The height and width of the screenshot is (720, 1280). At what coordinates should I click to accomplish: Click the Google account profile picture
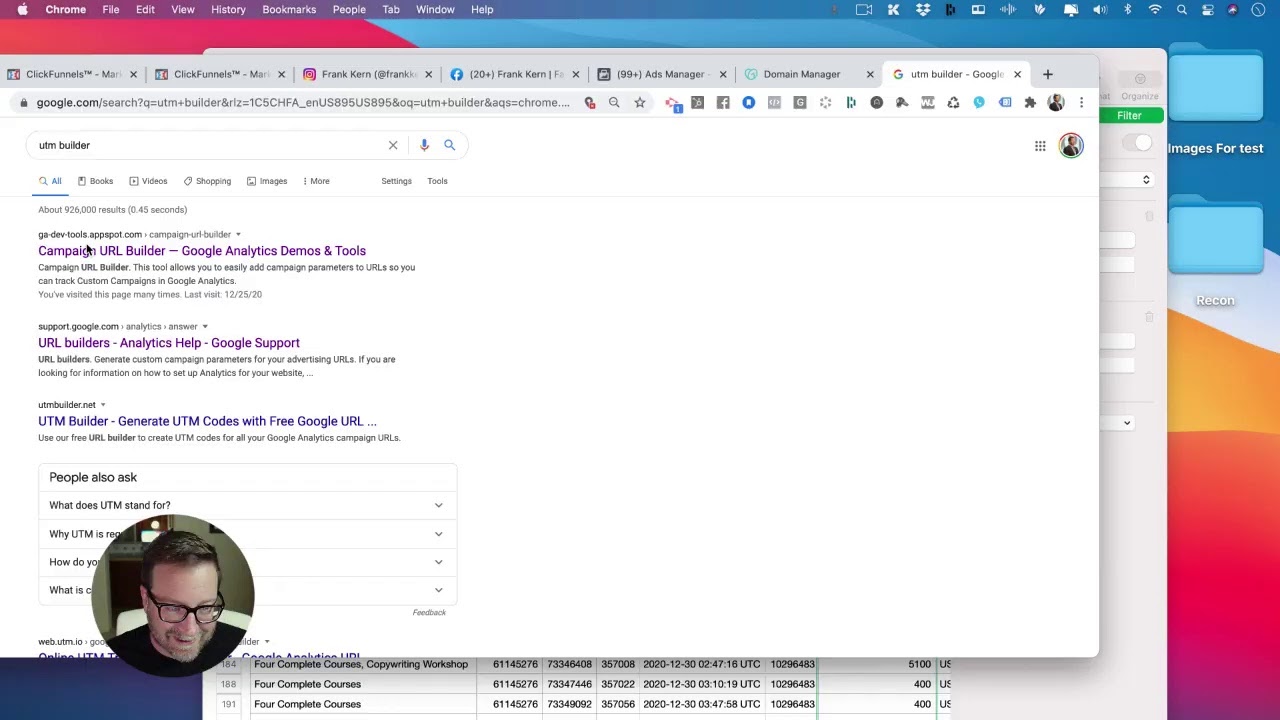(1071, 146)
